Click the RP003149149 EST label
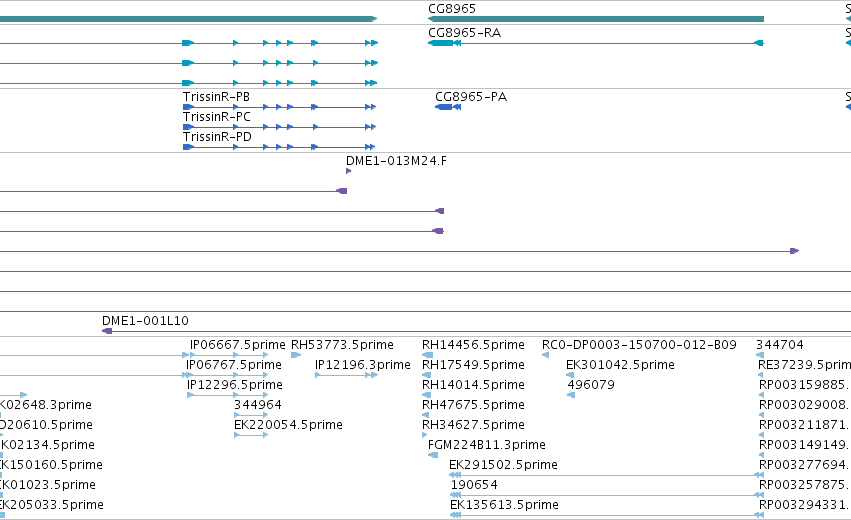This screenshot has width=851, height=520. [804, 445]
